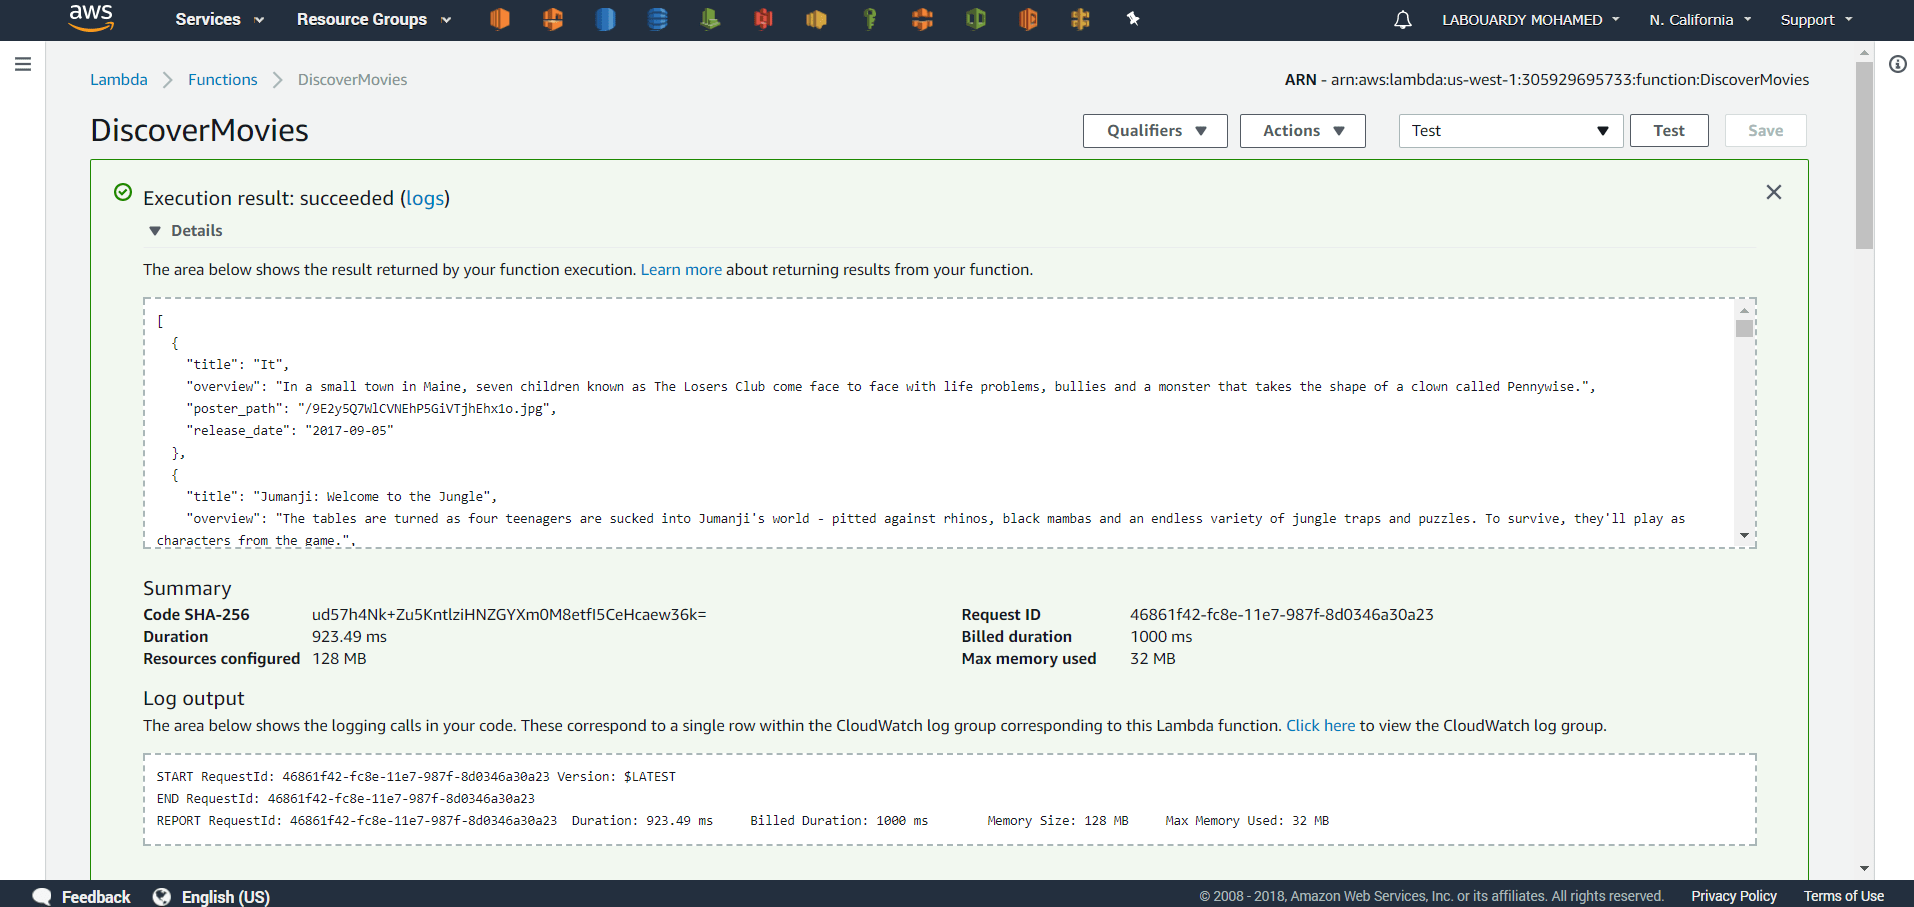Open the Terms of Use link
The height and width of the screenshot is (907, 1914).
tap(1844, 896)
